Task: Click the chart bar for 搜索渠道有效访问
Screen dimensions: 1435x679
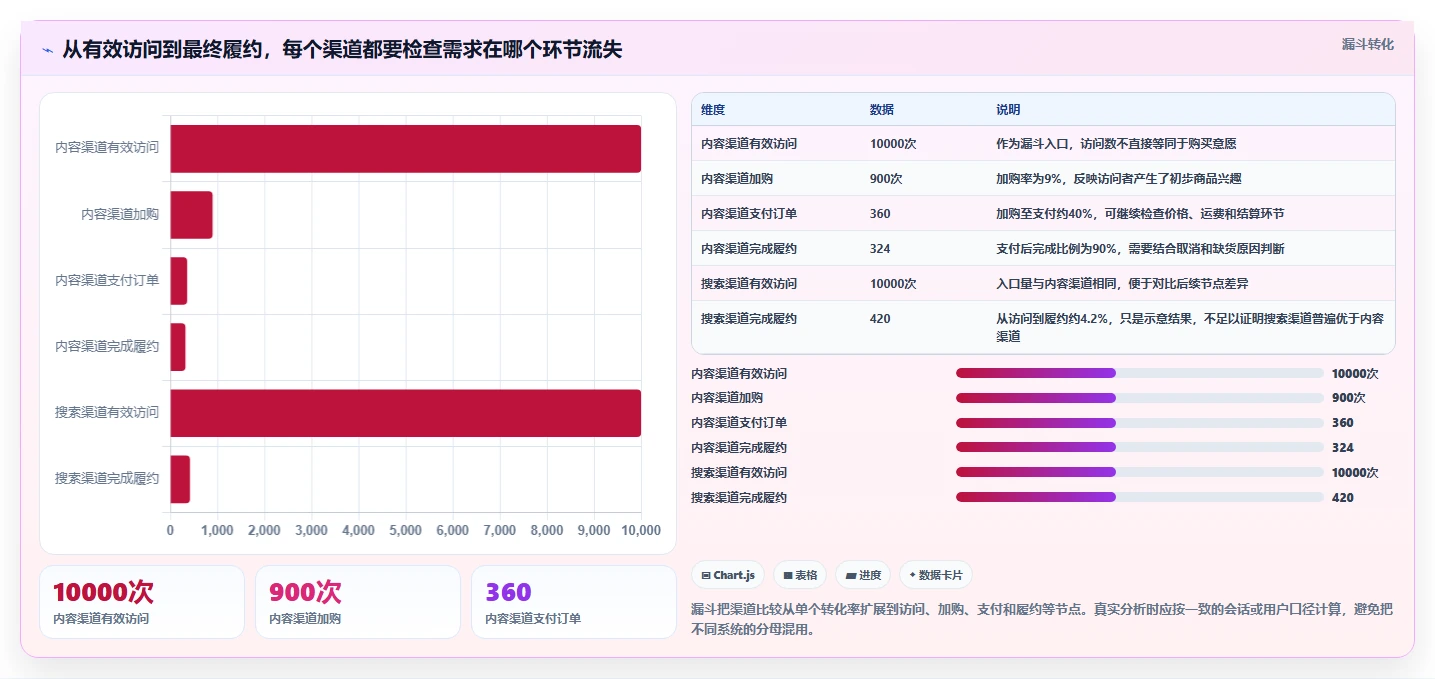Action: (405, 412)
